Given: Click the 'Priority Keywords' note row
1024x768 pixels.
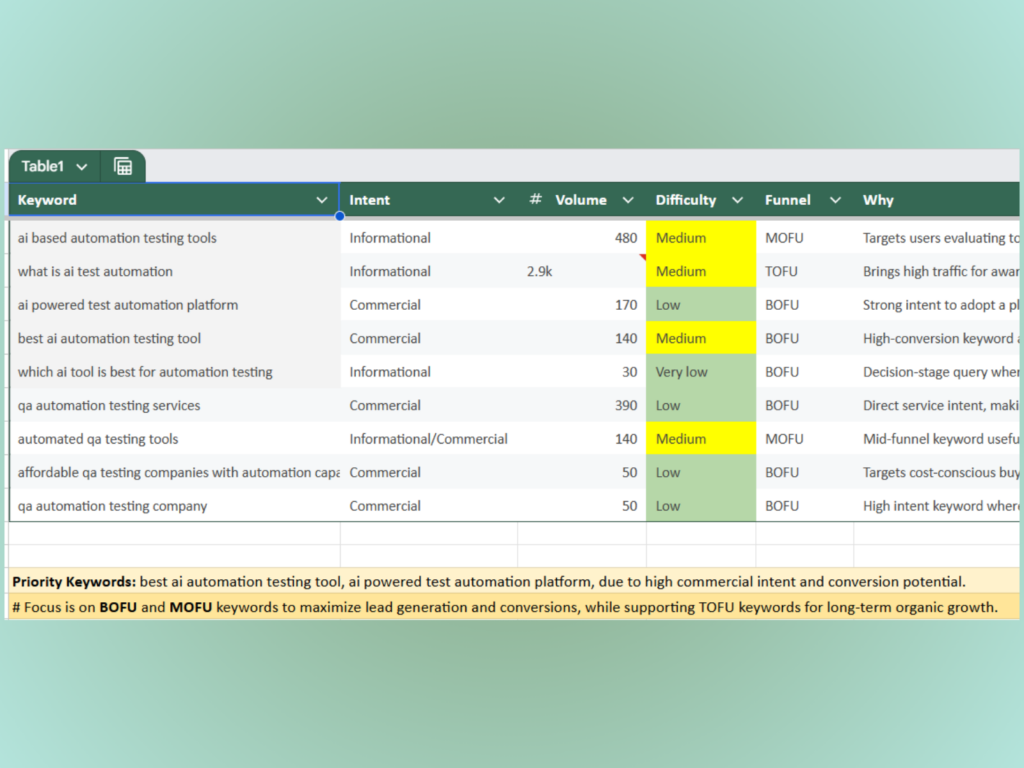Looking at the screenshot, I should 514,581.
